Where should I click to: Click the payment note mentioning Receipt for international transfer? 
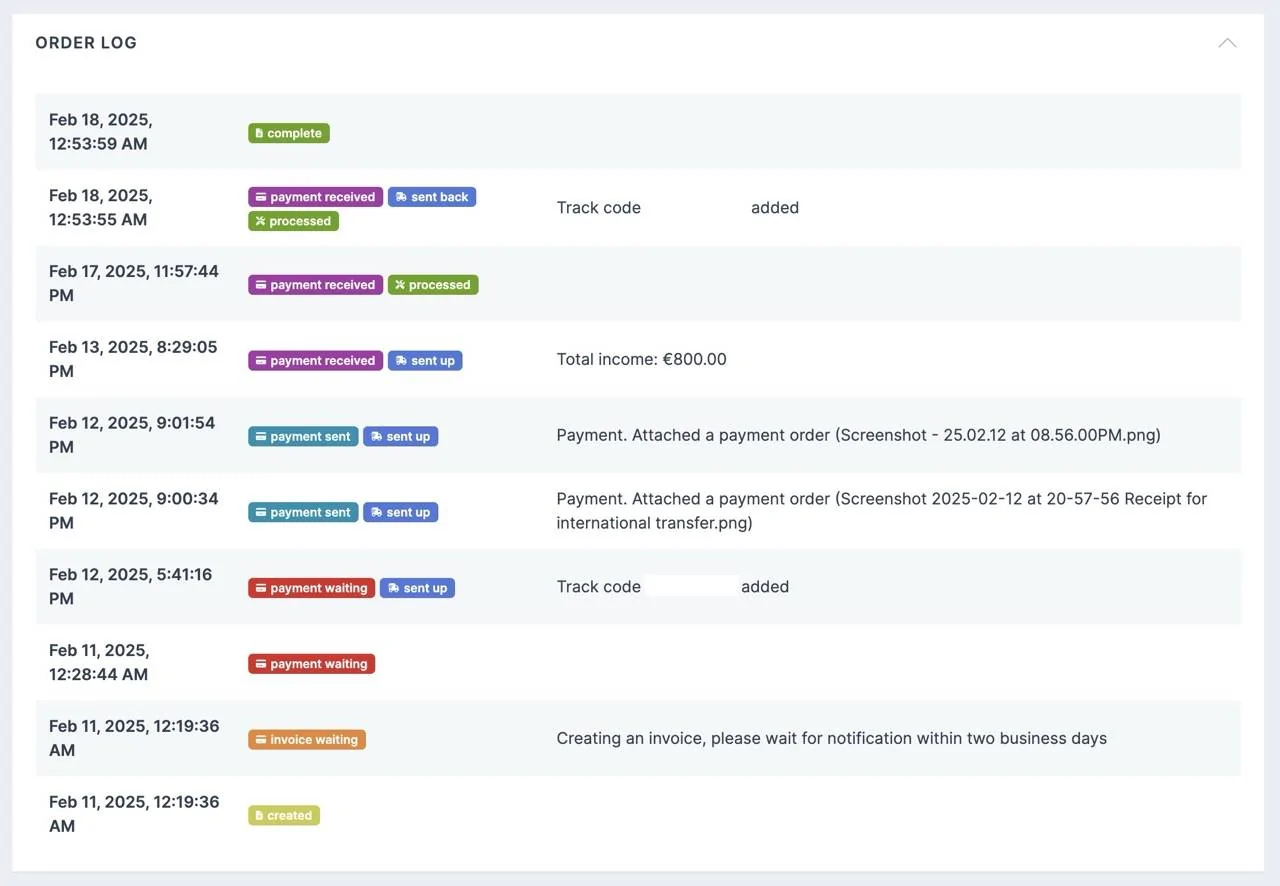882,511
